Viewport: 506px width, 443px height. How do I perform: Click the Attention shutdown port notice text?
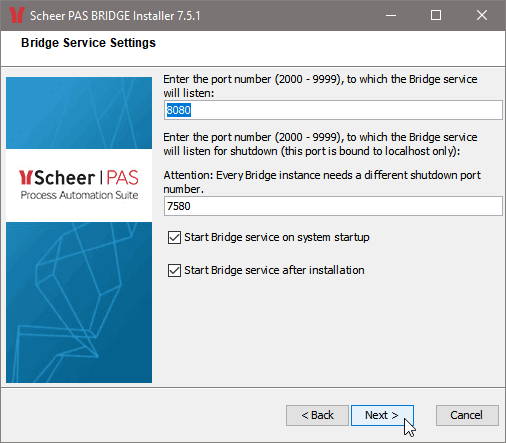(x=322, y=182)
